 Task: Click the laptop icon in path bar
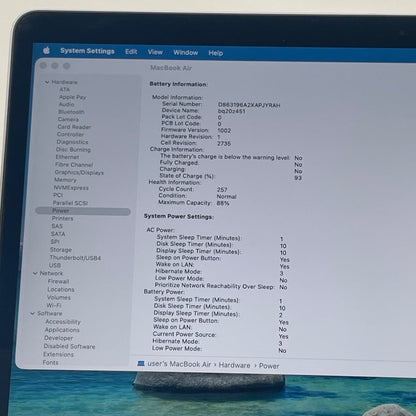(141, 363)
